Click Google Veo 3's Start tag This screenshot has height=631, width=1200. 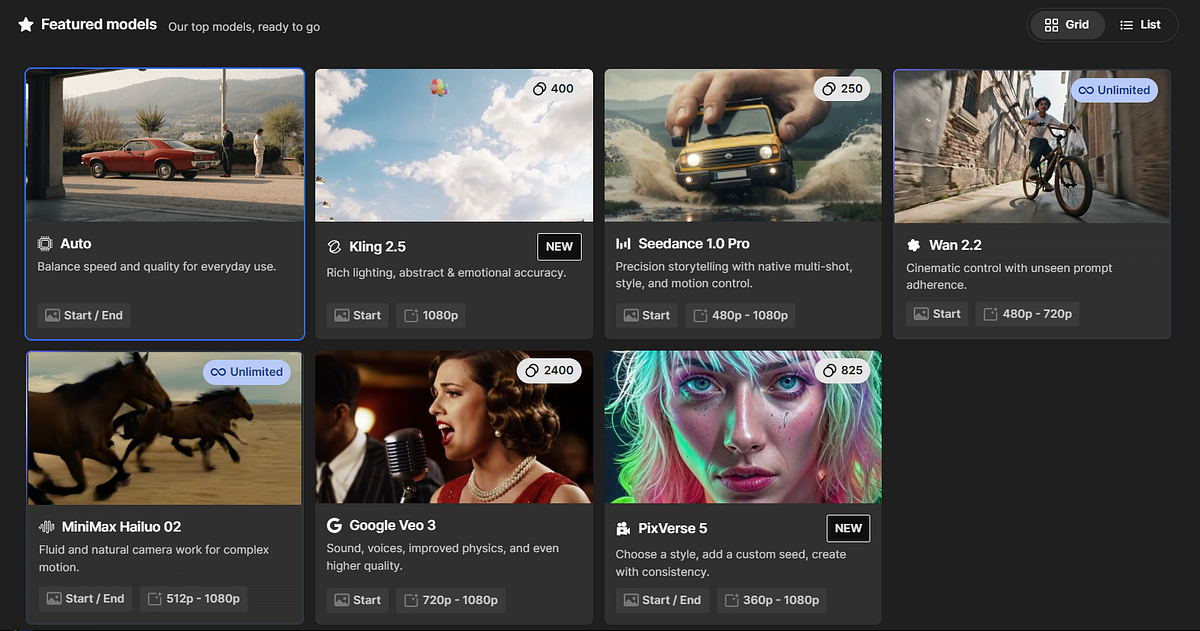358,600
